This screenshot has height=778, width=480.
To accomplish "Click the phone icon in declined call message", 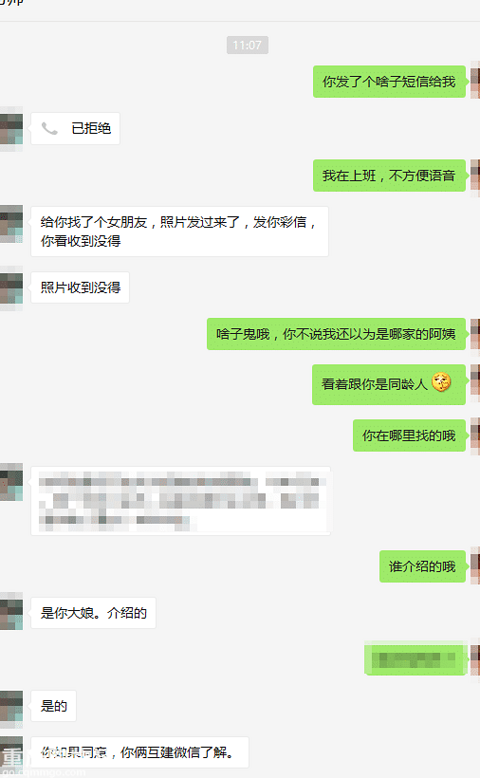I will tap(49, 129).
